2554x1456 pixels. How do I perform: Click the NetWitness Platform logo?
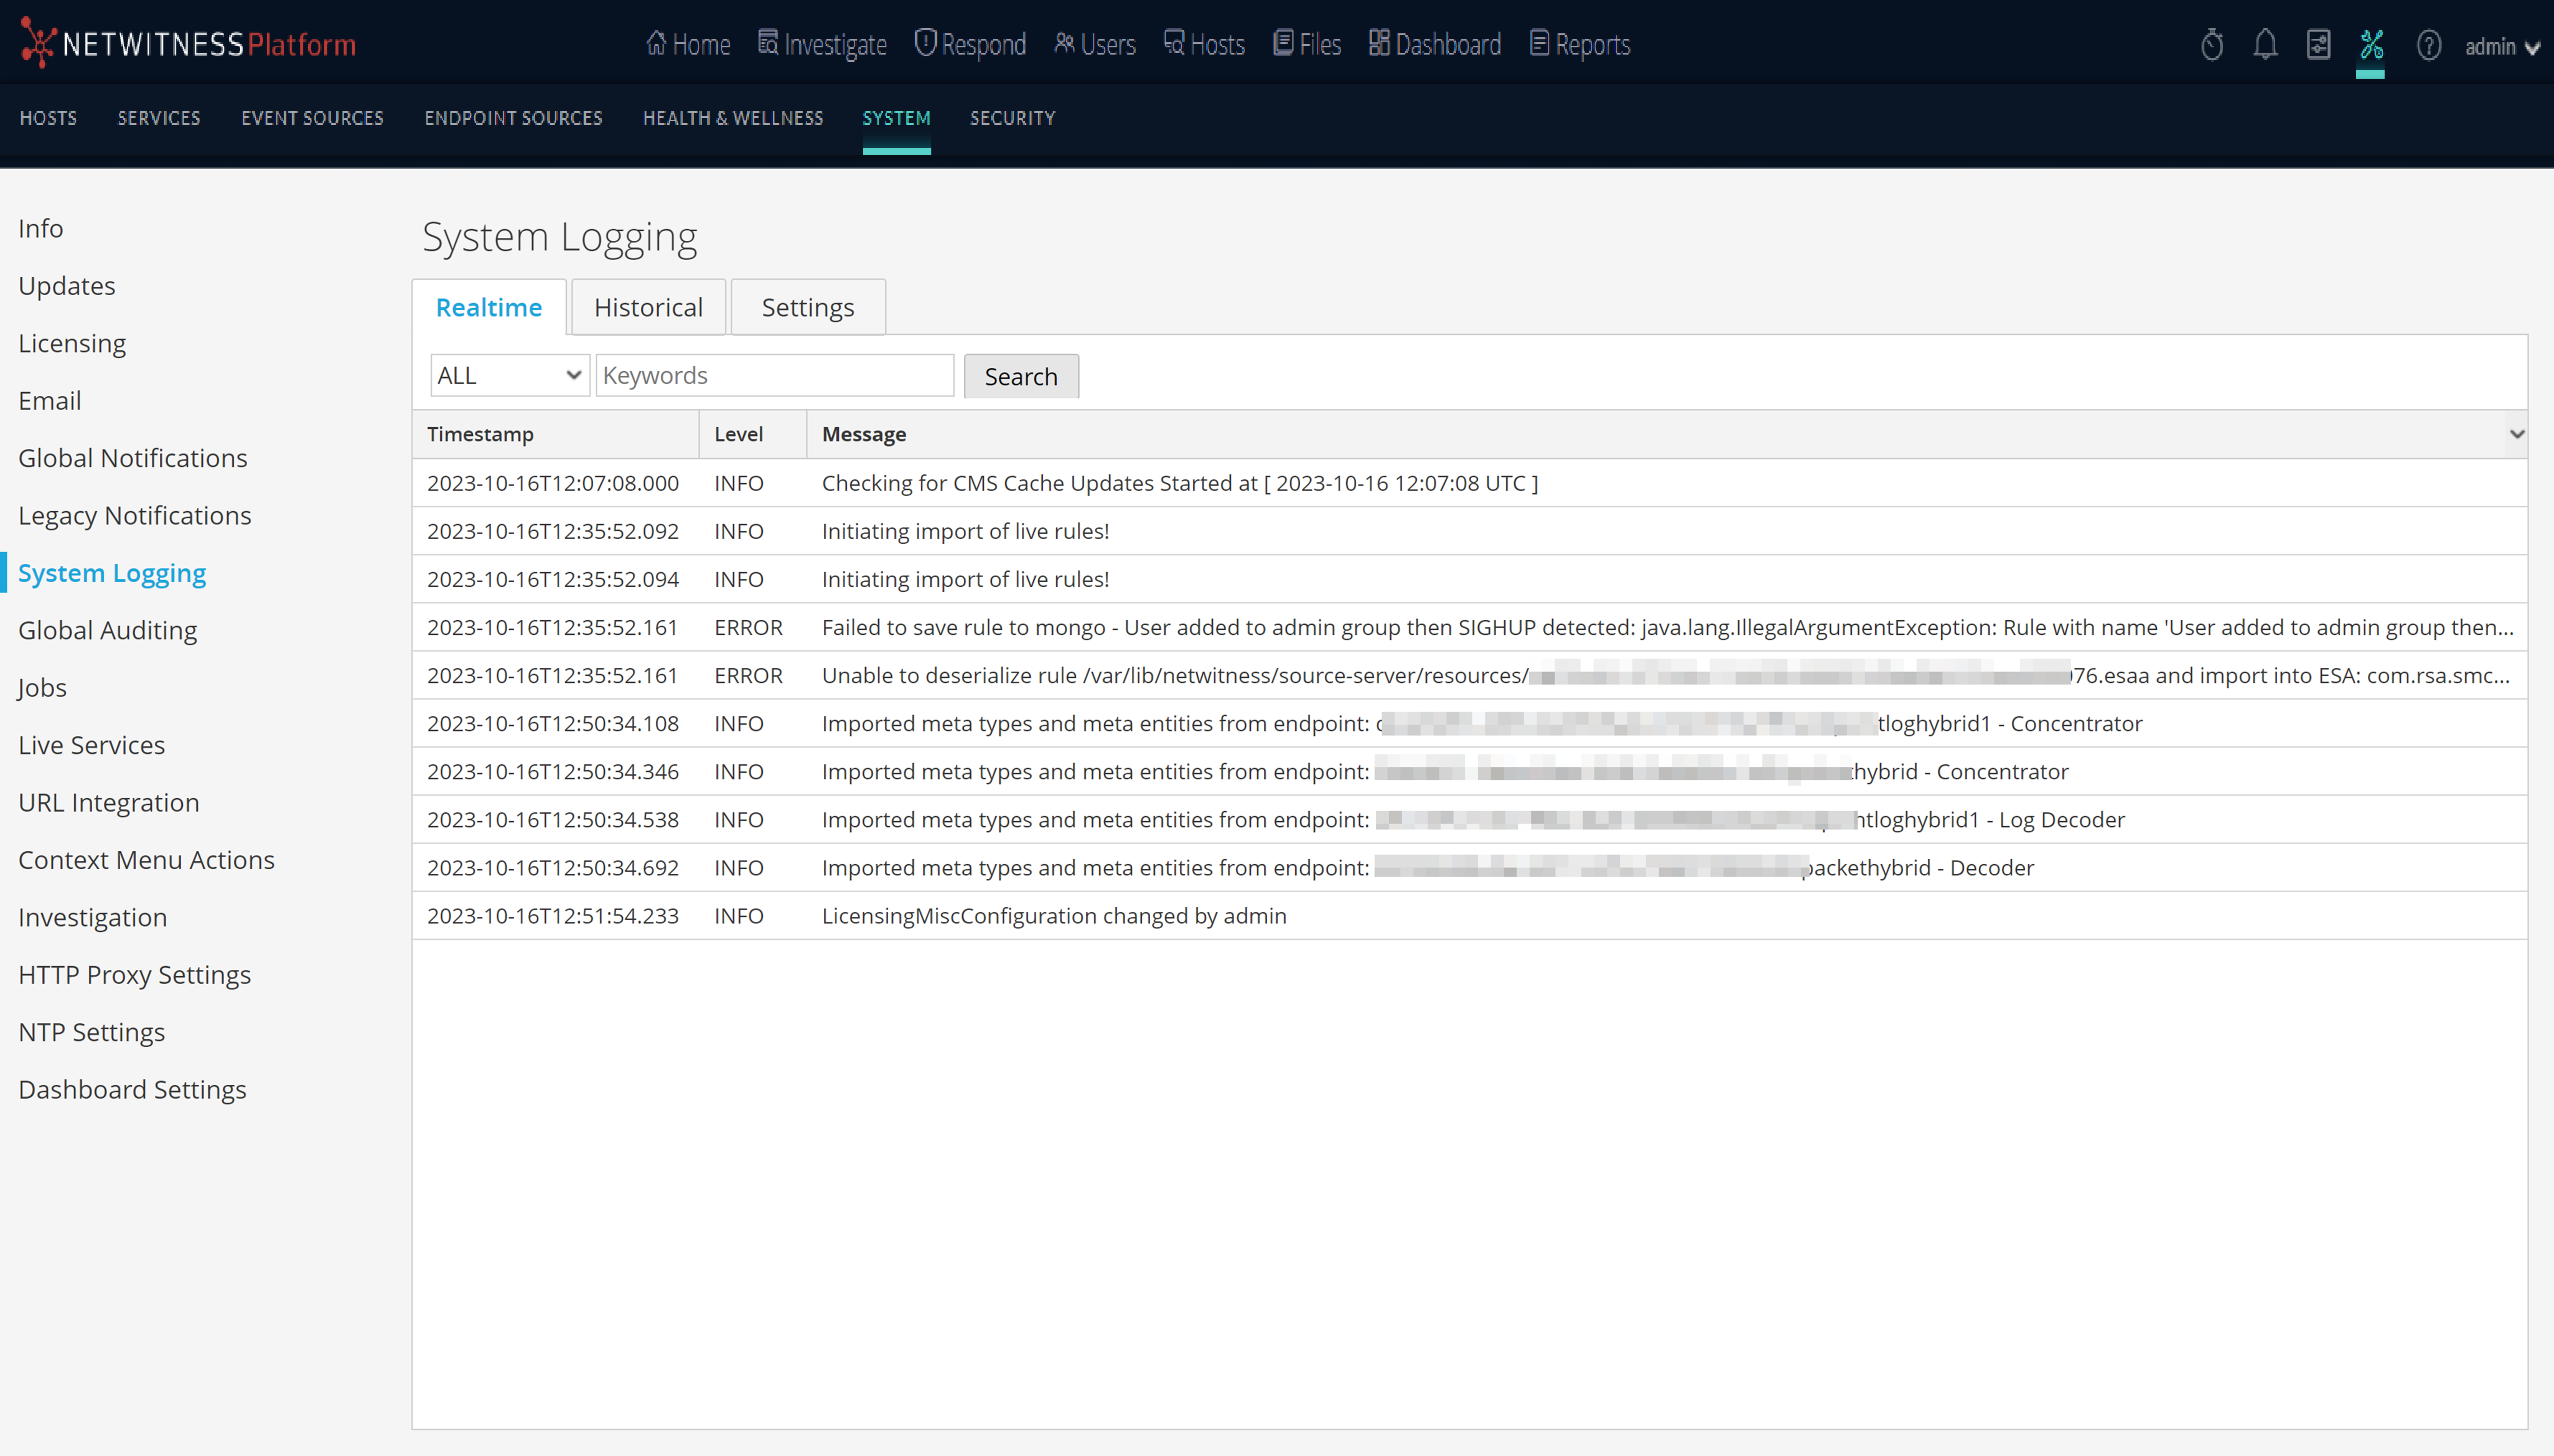pyautogui.click(x=188, y=44)
